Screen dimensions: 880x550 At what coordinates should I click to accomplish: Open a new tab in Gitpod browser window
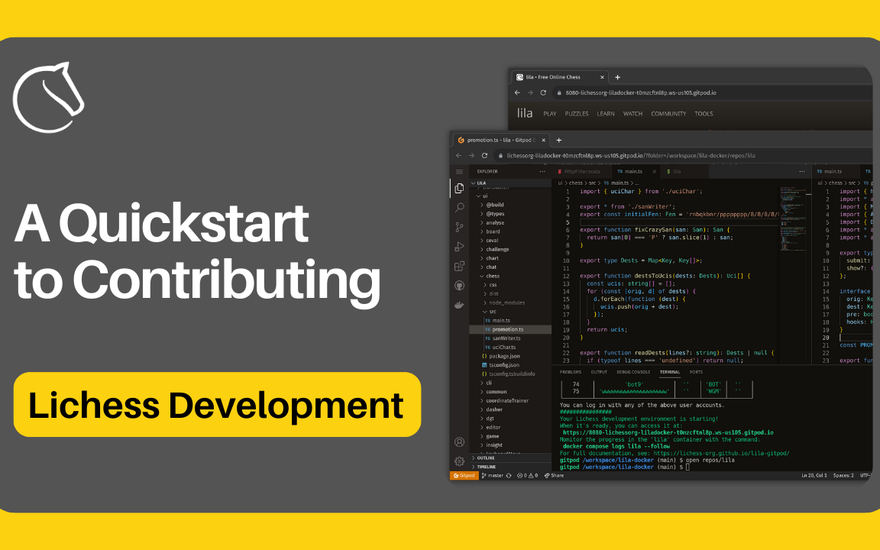tap(558, 140)
